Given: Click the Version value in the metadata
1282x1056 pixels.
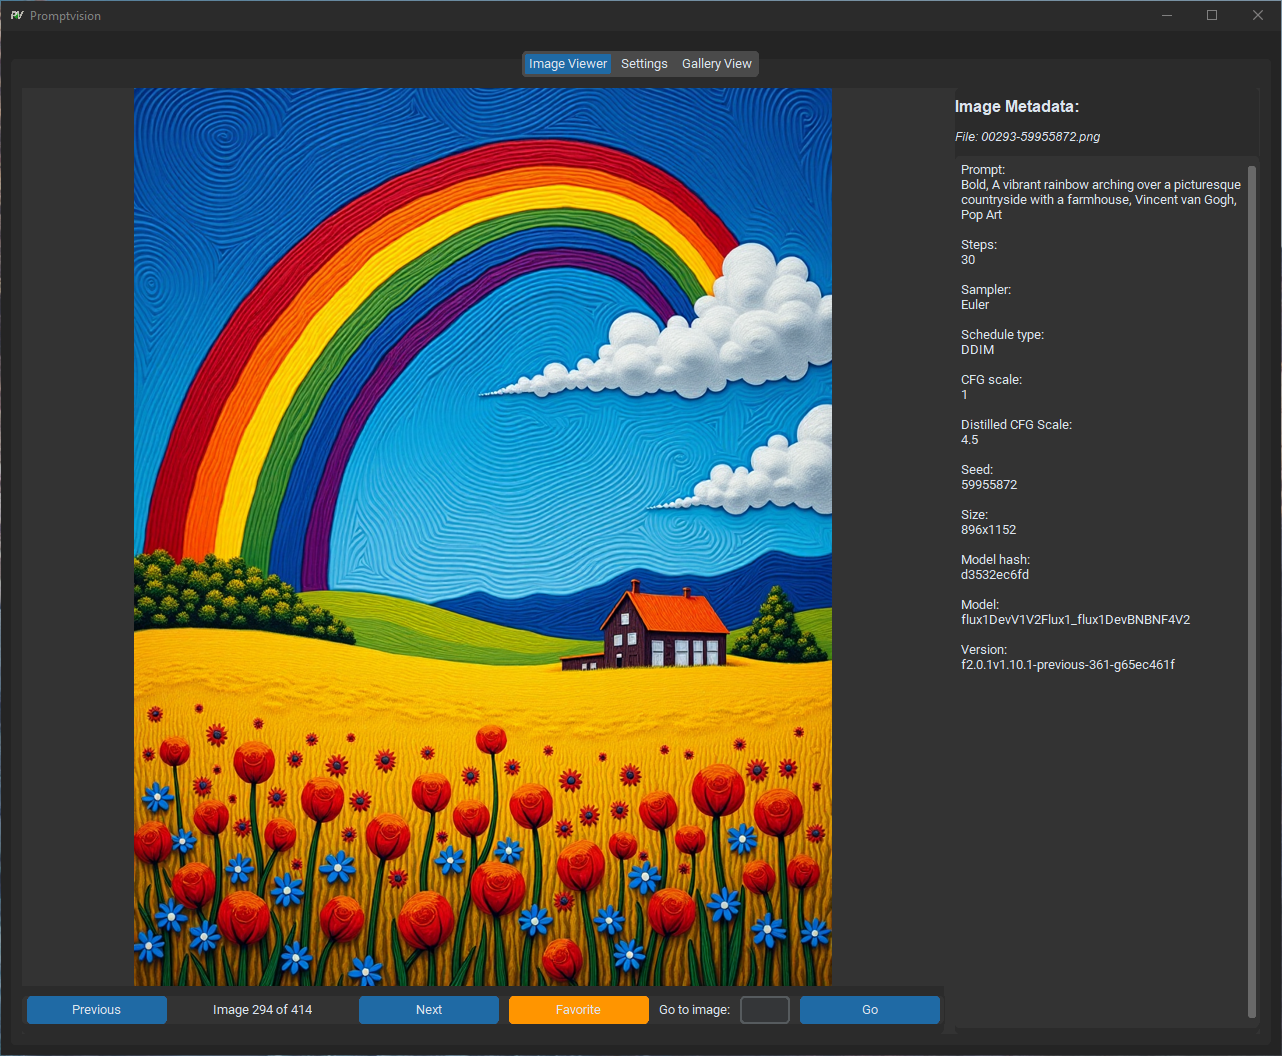Looking at the screenshot, I should [1067, 665].
